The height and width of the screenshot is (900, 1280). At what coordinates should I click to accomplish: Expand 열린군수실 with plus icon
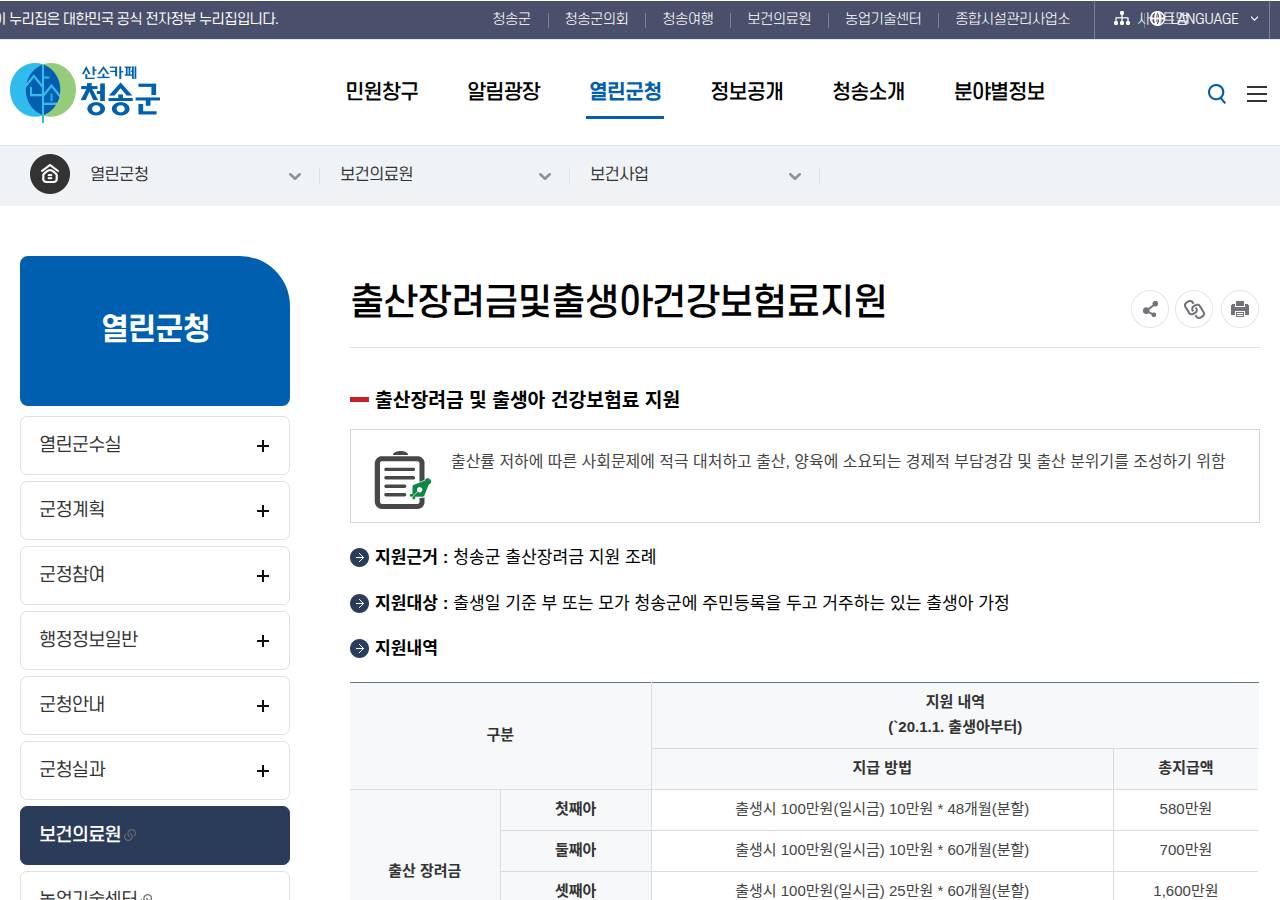point(263,446)
